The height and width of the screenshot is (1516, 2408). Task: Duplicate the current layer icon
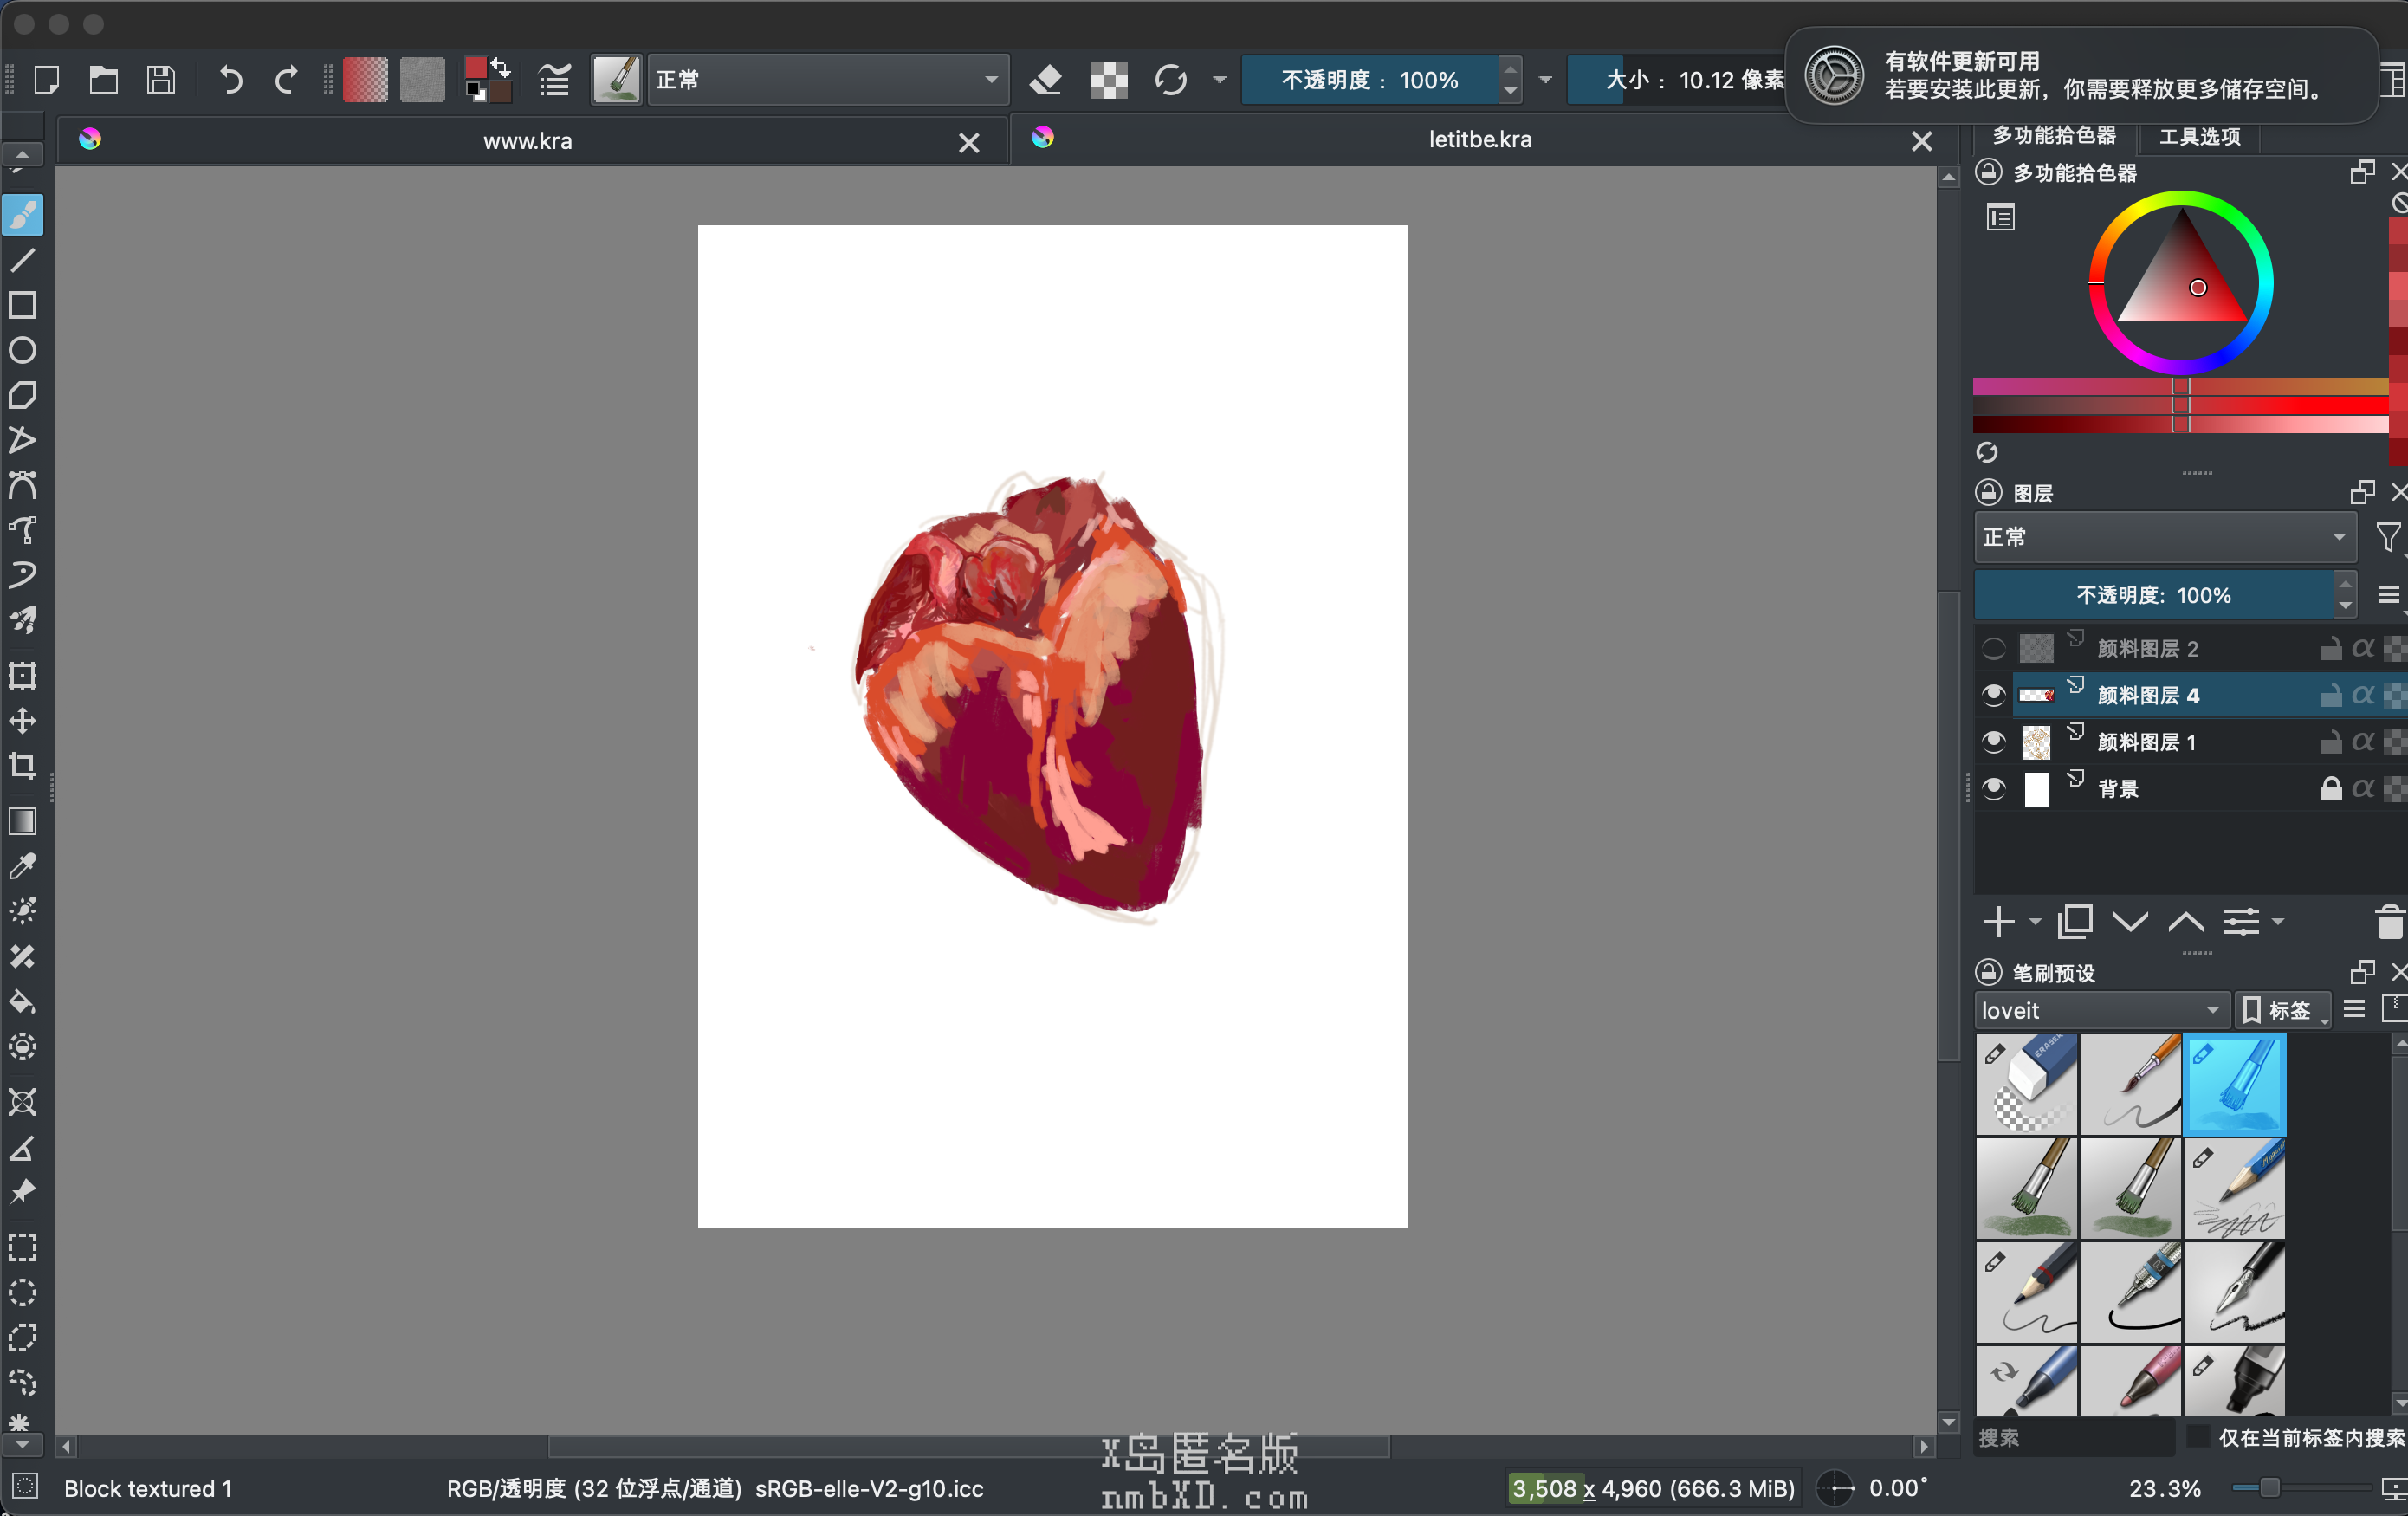tap(2074, 922)
